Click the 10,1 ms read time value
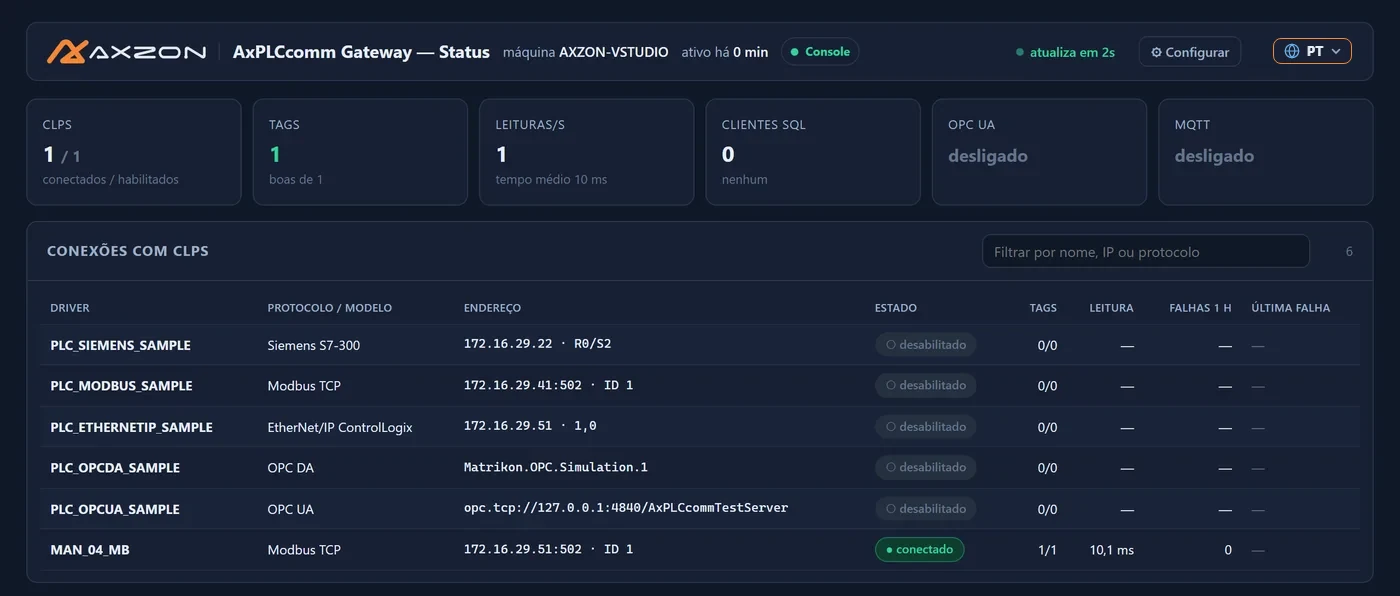 (1112, 550)
